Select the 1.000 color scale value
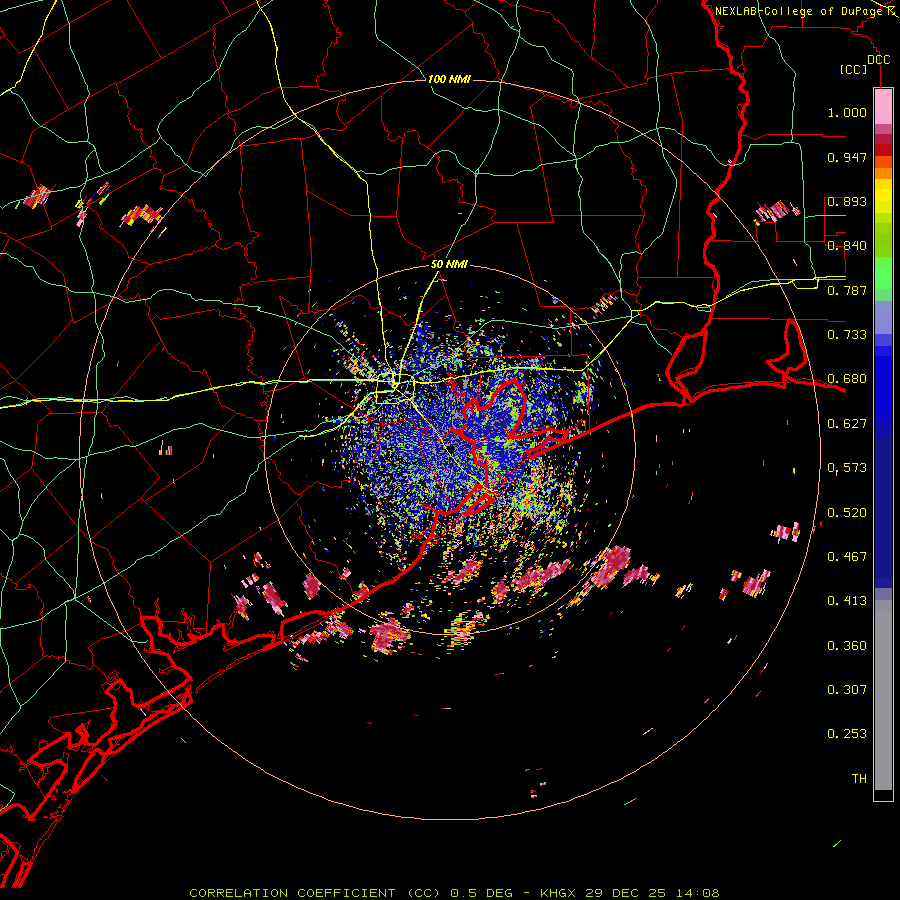This screenshot has width=900, height=900. [847, 112]
